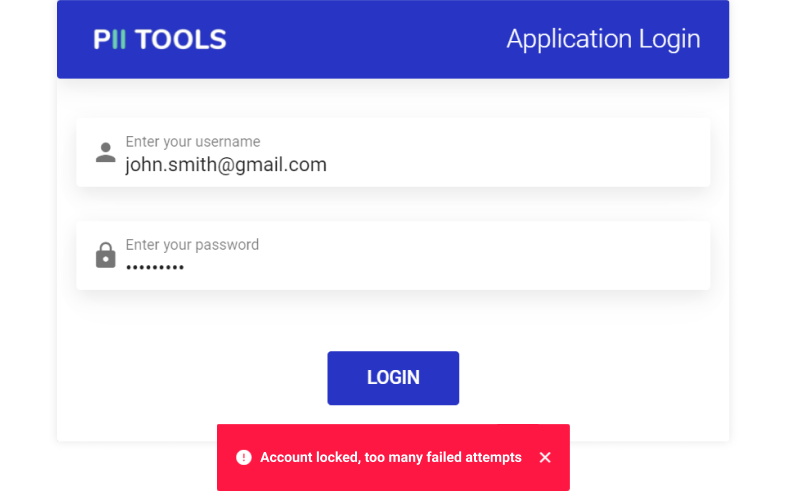Submit the form with the LOGIN button
The image size is (800, 500).
(393, 378)
